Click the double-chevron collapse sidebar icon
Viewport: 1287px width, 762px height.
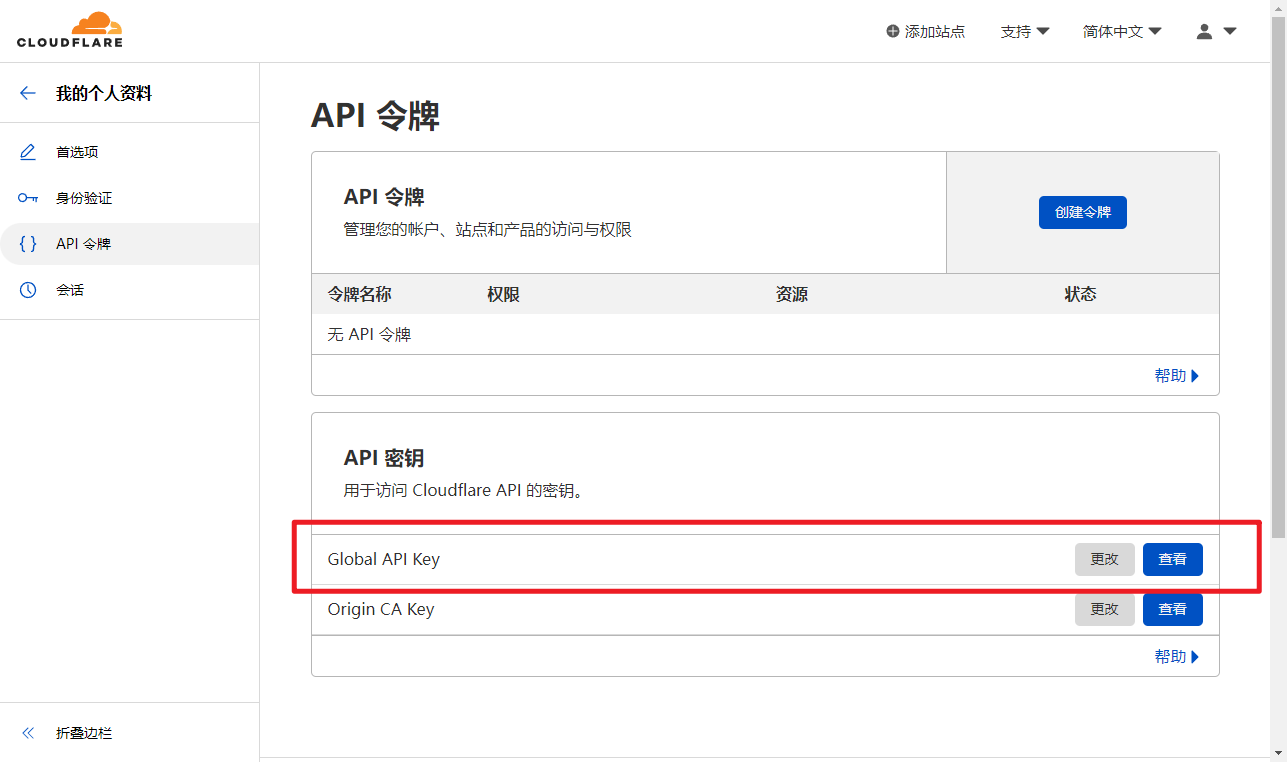(x=28, y=733)
